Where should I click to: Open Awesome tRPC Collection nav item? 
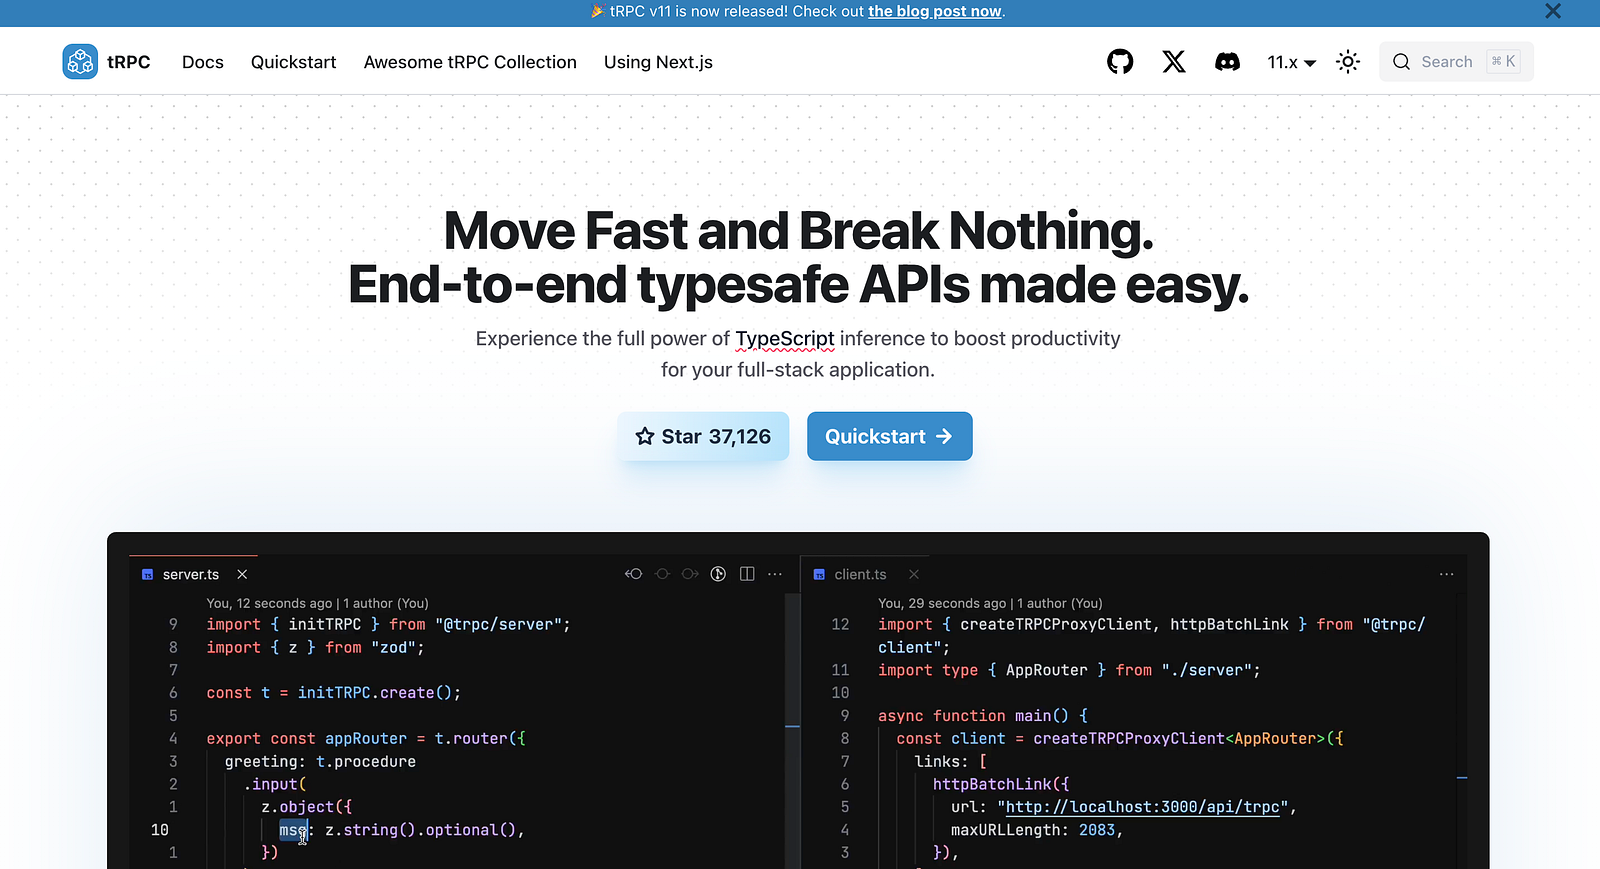pos(470,62)
